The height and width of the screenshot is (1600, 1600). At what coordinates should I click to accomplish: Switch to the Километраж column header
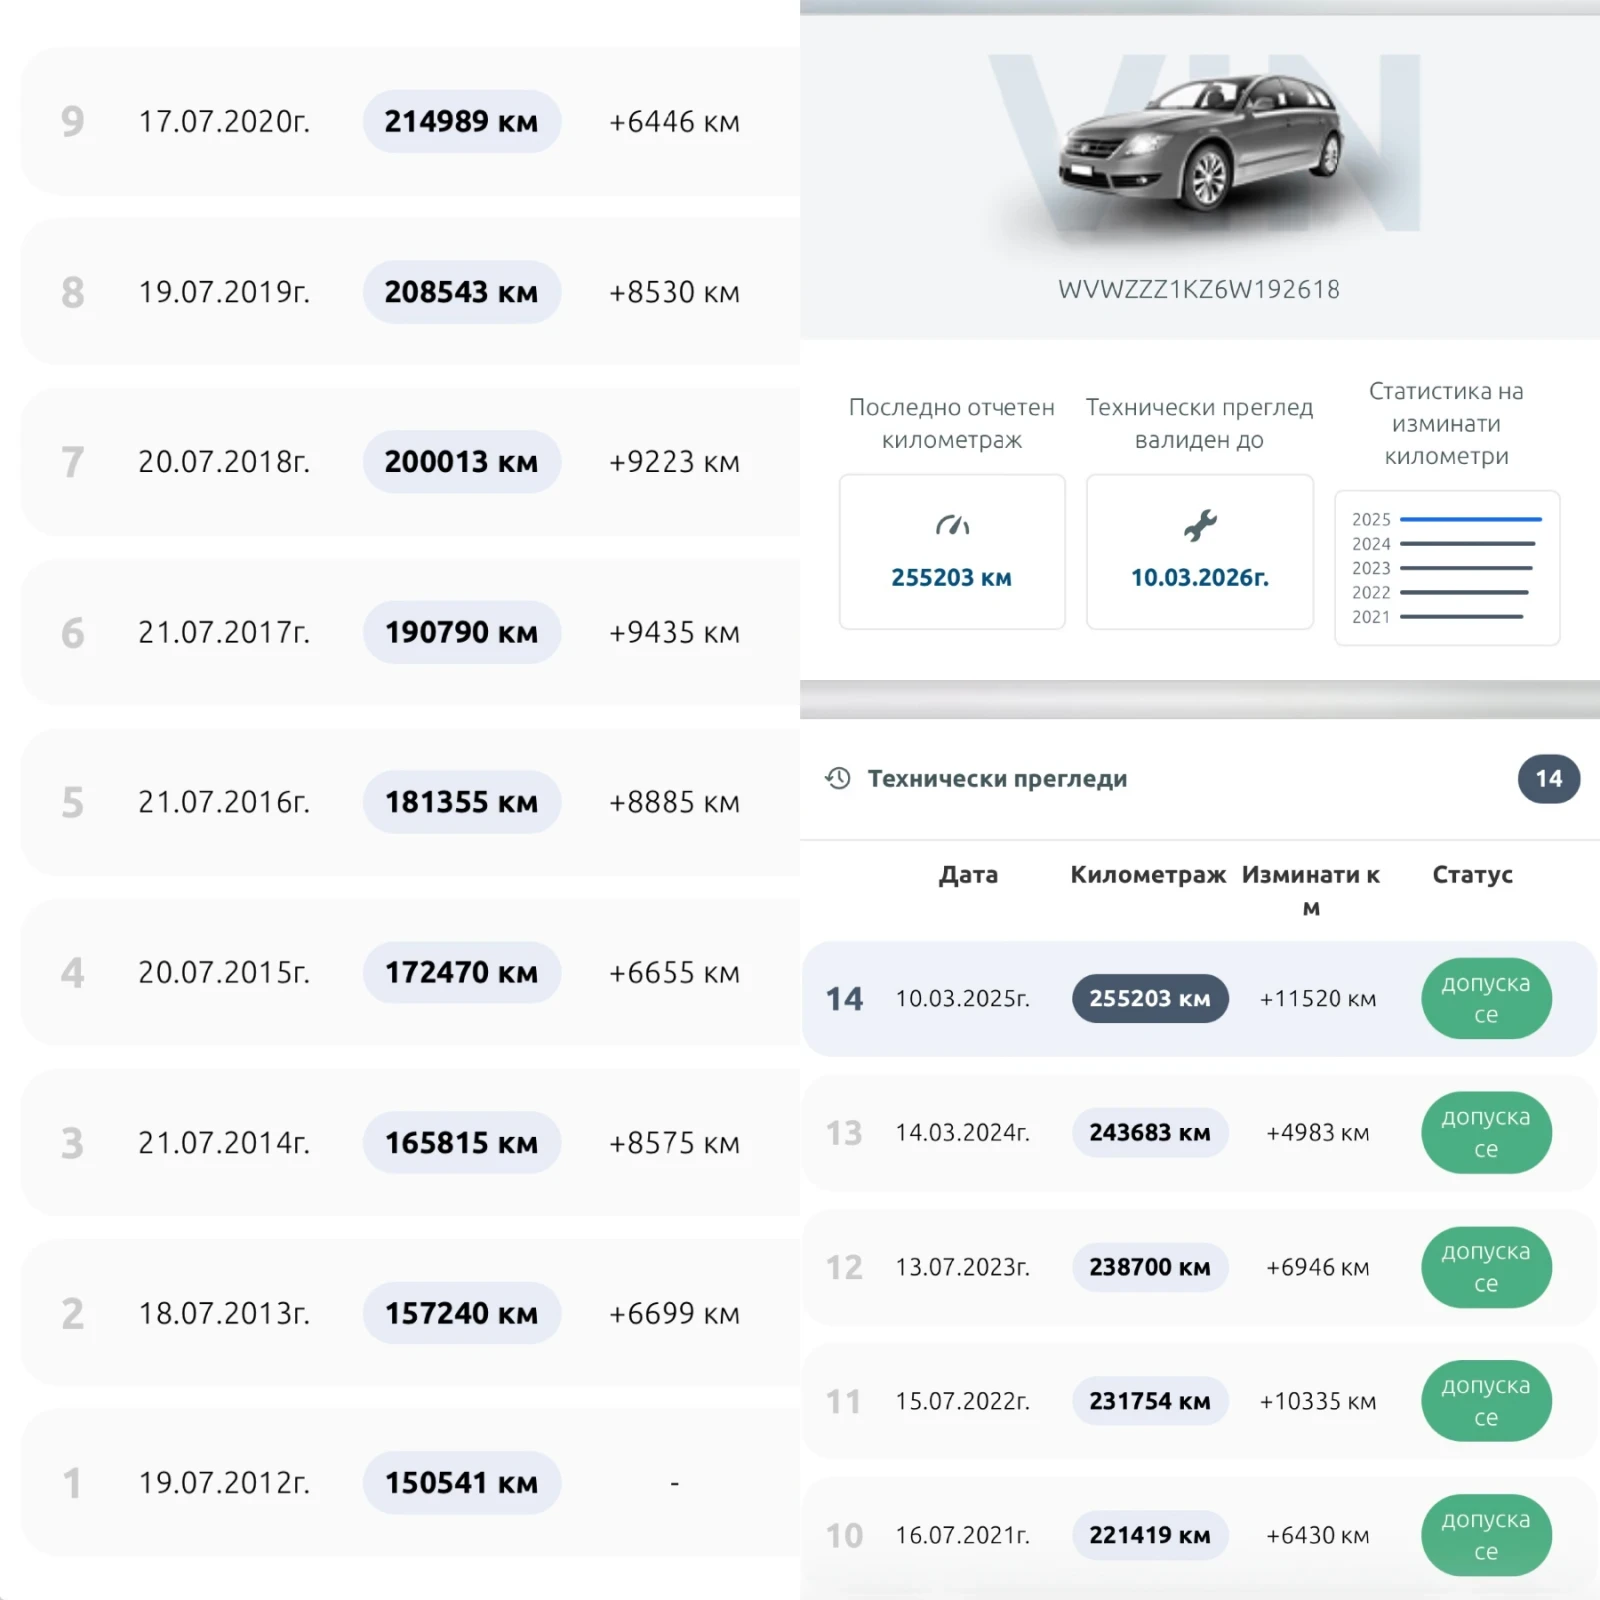1150,874
